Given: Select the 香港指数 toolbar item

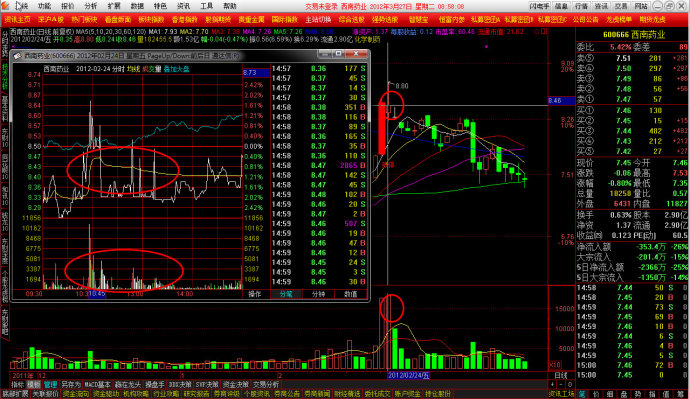Looking at the screenshot, I should [185, 20].
